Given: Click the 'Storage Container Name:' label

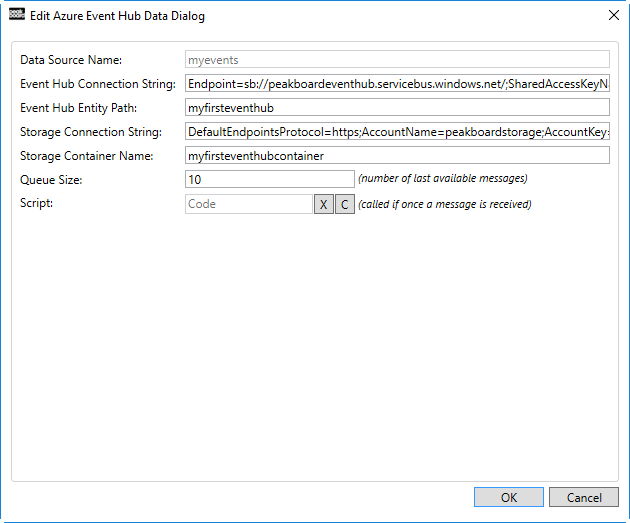Looking at the screenshot, I should click(x=87, y=156).
